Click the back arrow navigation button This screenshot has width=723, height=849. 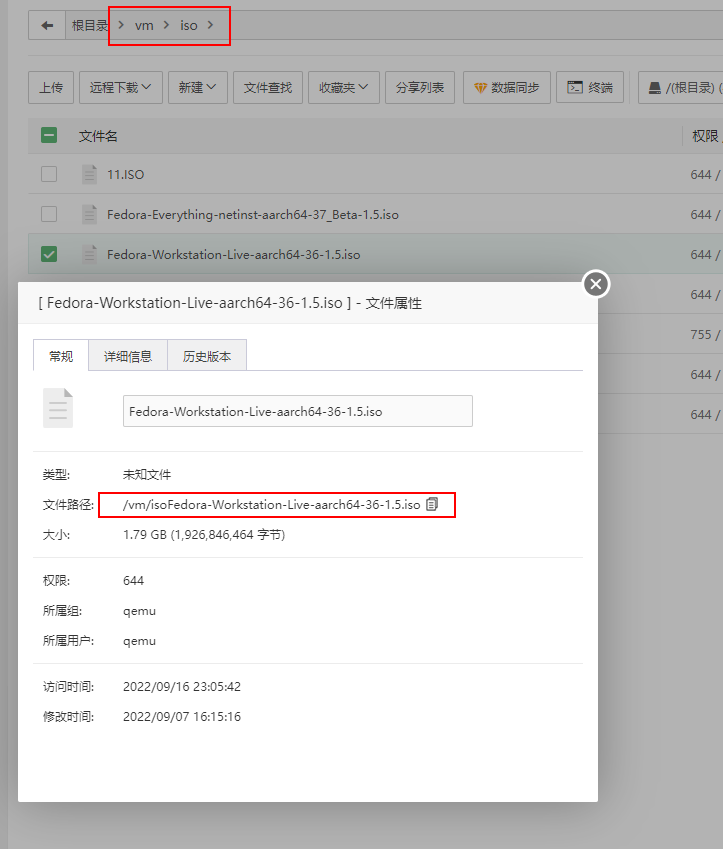click(x=47, y=26)
